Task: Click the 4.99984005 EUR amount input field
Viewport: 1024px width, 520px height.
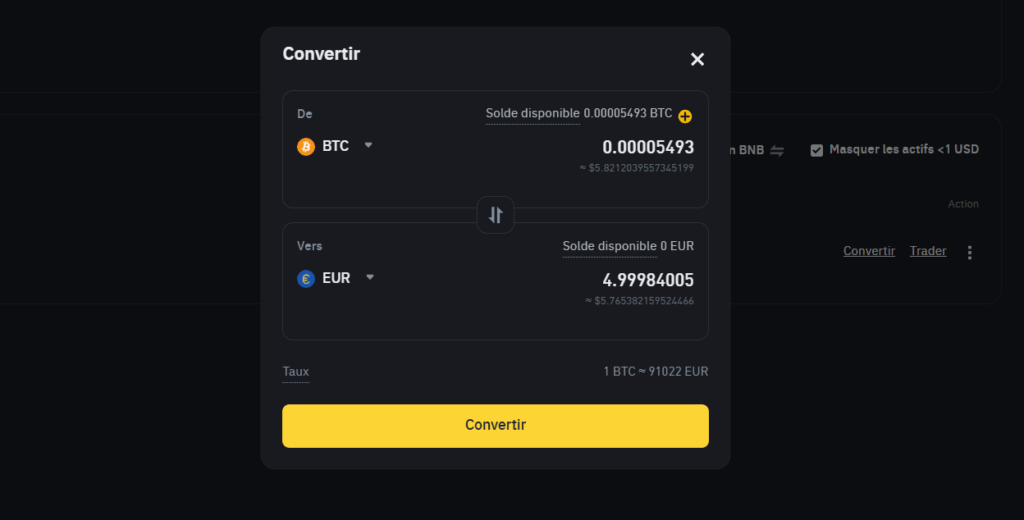Action: (648, 280)
